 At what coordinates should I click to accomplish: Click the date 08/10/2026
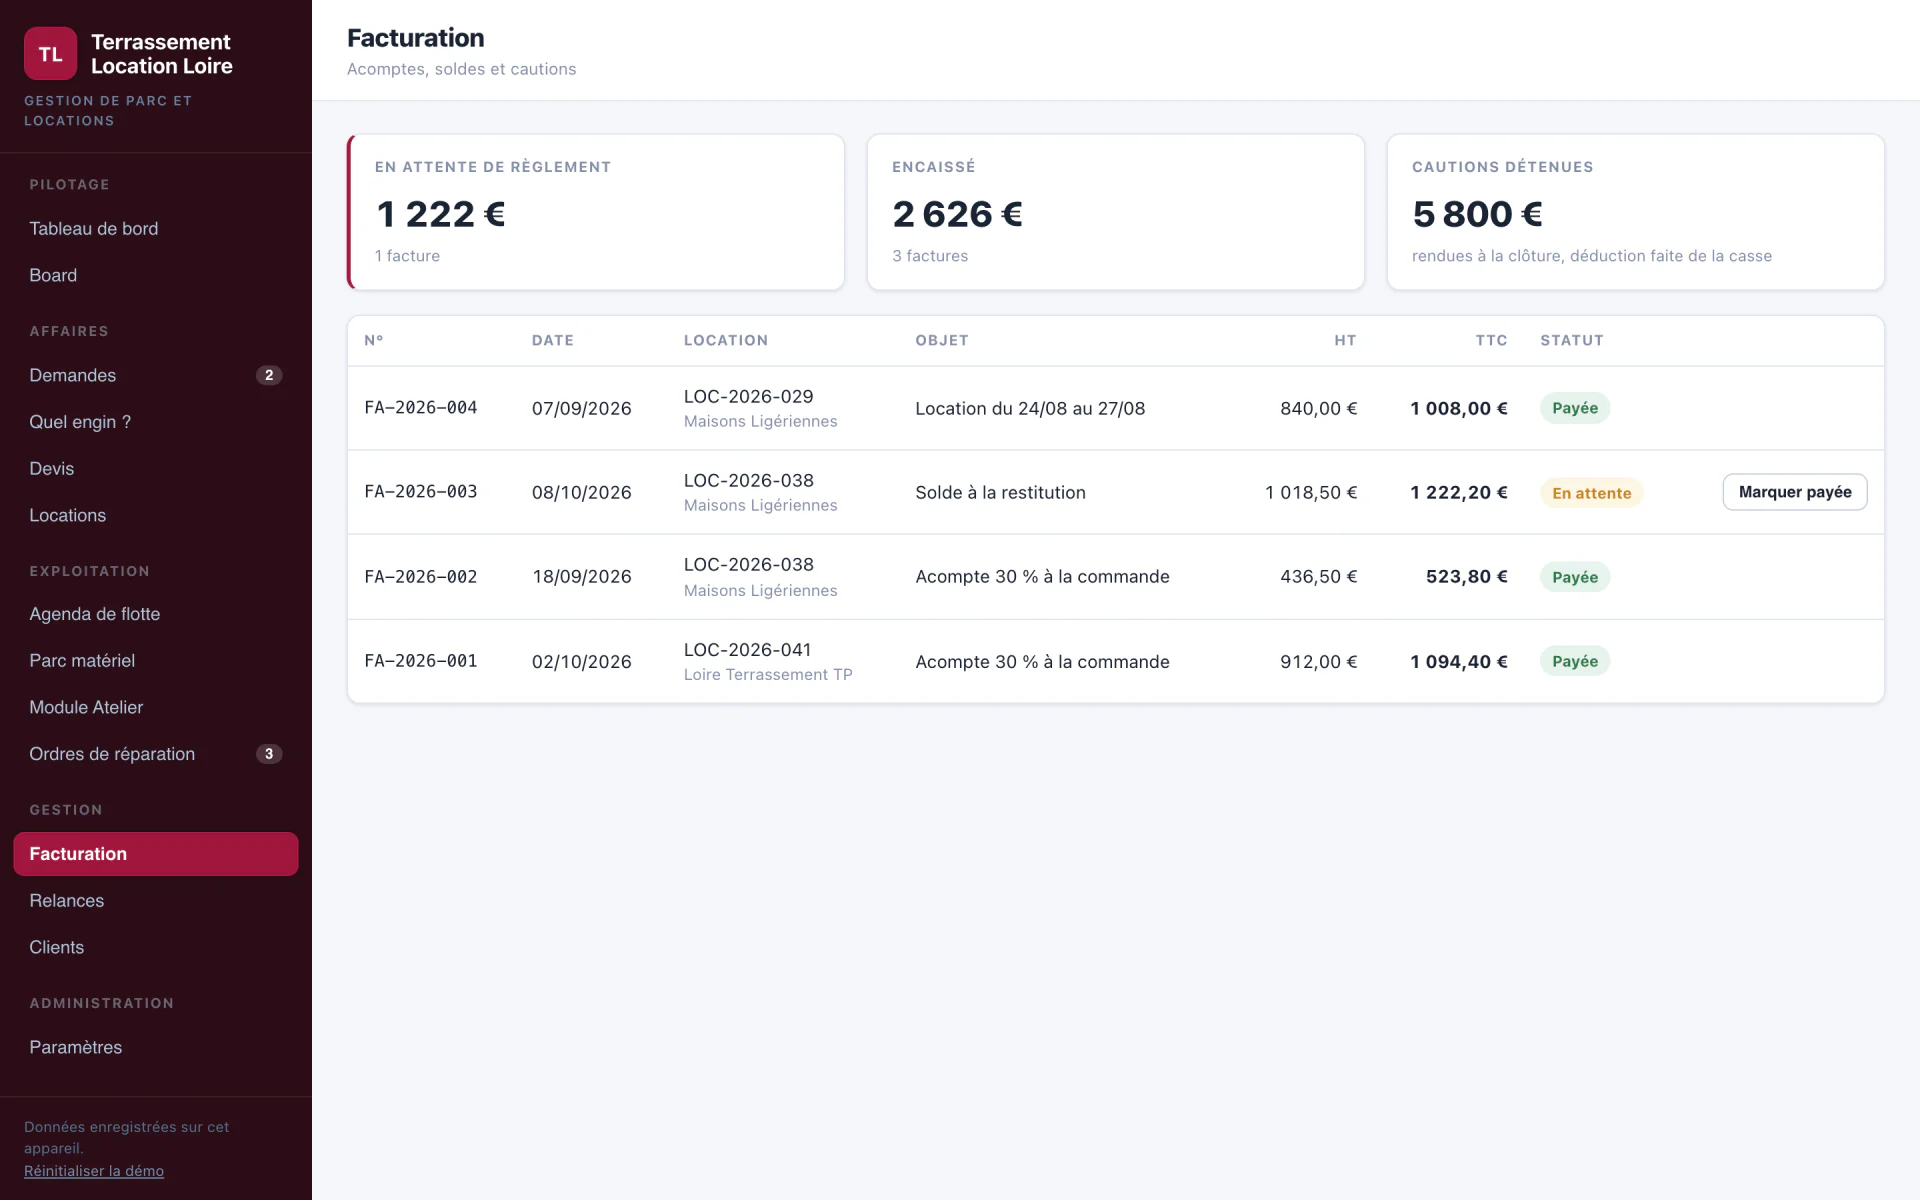point(582,492)
